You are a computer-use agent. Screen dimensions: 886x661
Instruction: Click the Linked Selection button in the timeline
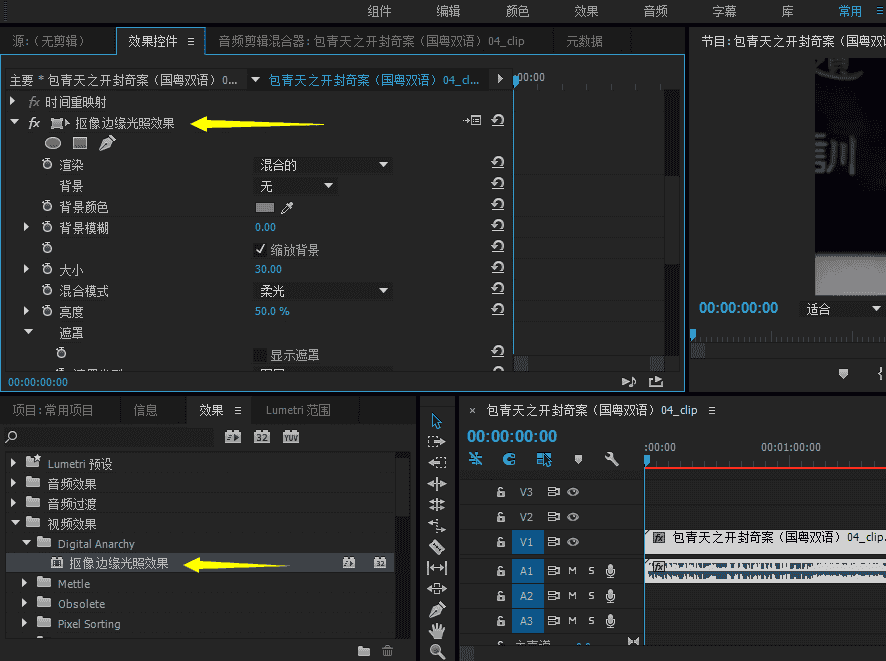[x=544, y=459]
